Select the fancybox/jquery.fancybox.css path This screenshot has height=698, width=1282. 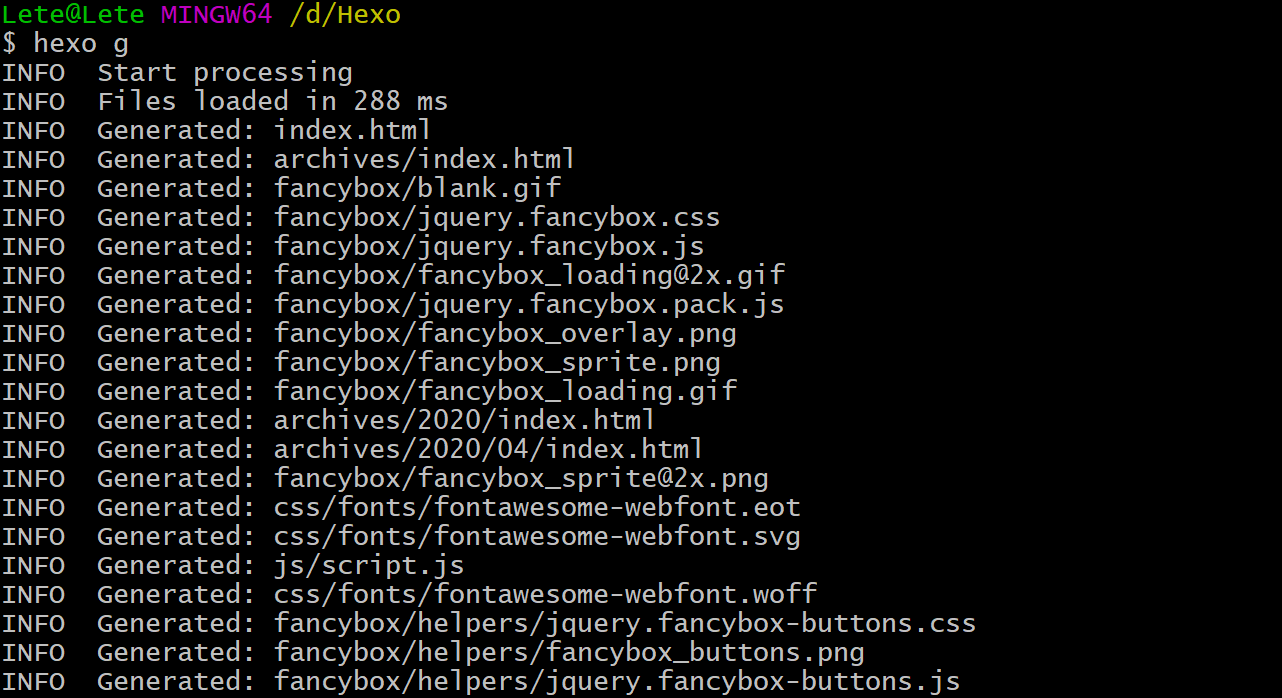[x=496, y=218]
